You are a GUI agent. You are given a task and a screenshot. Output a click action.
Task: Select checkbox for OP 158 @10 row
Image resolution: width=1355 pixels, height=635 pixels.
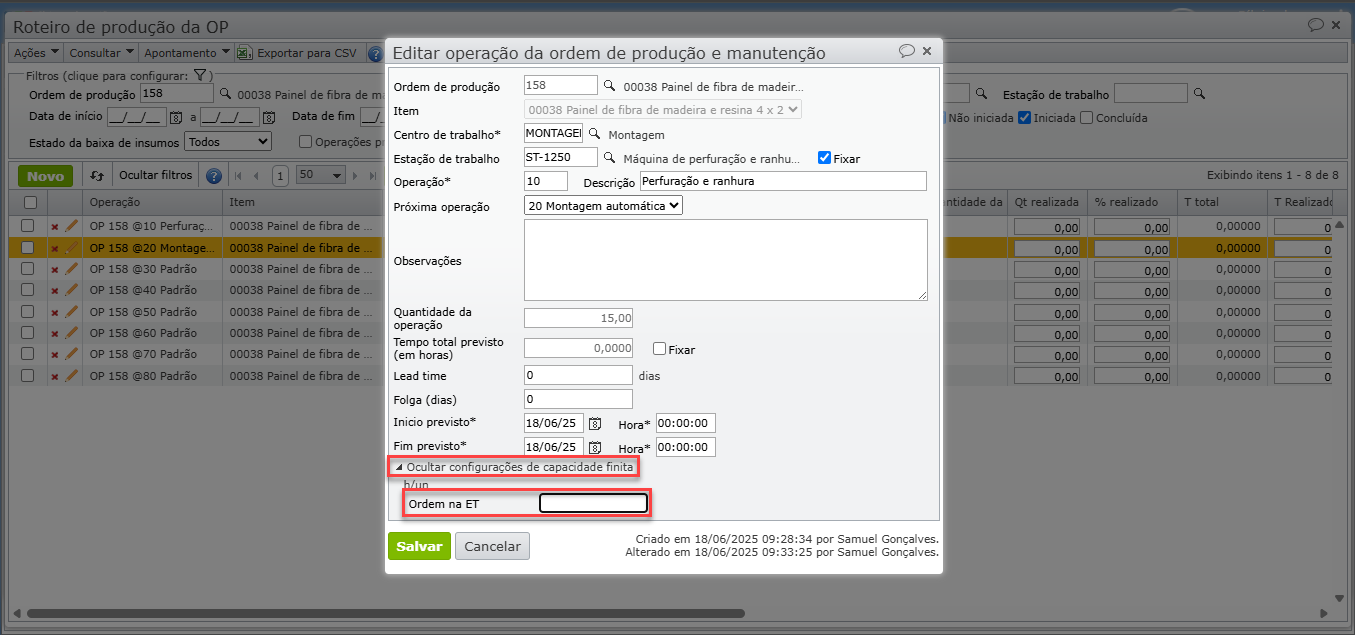(29, 226)
